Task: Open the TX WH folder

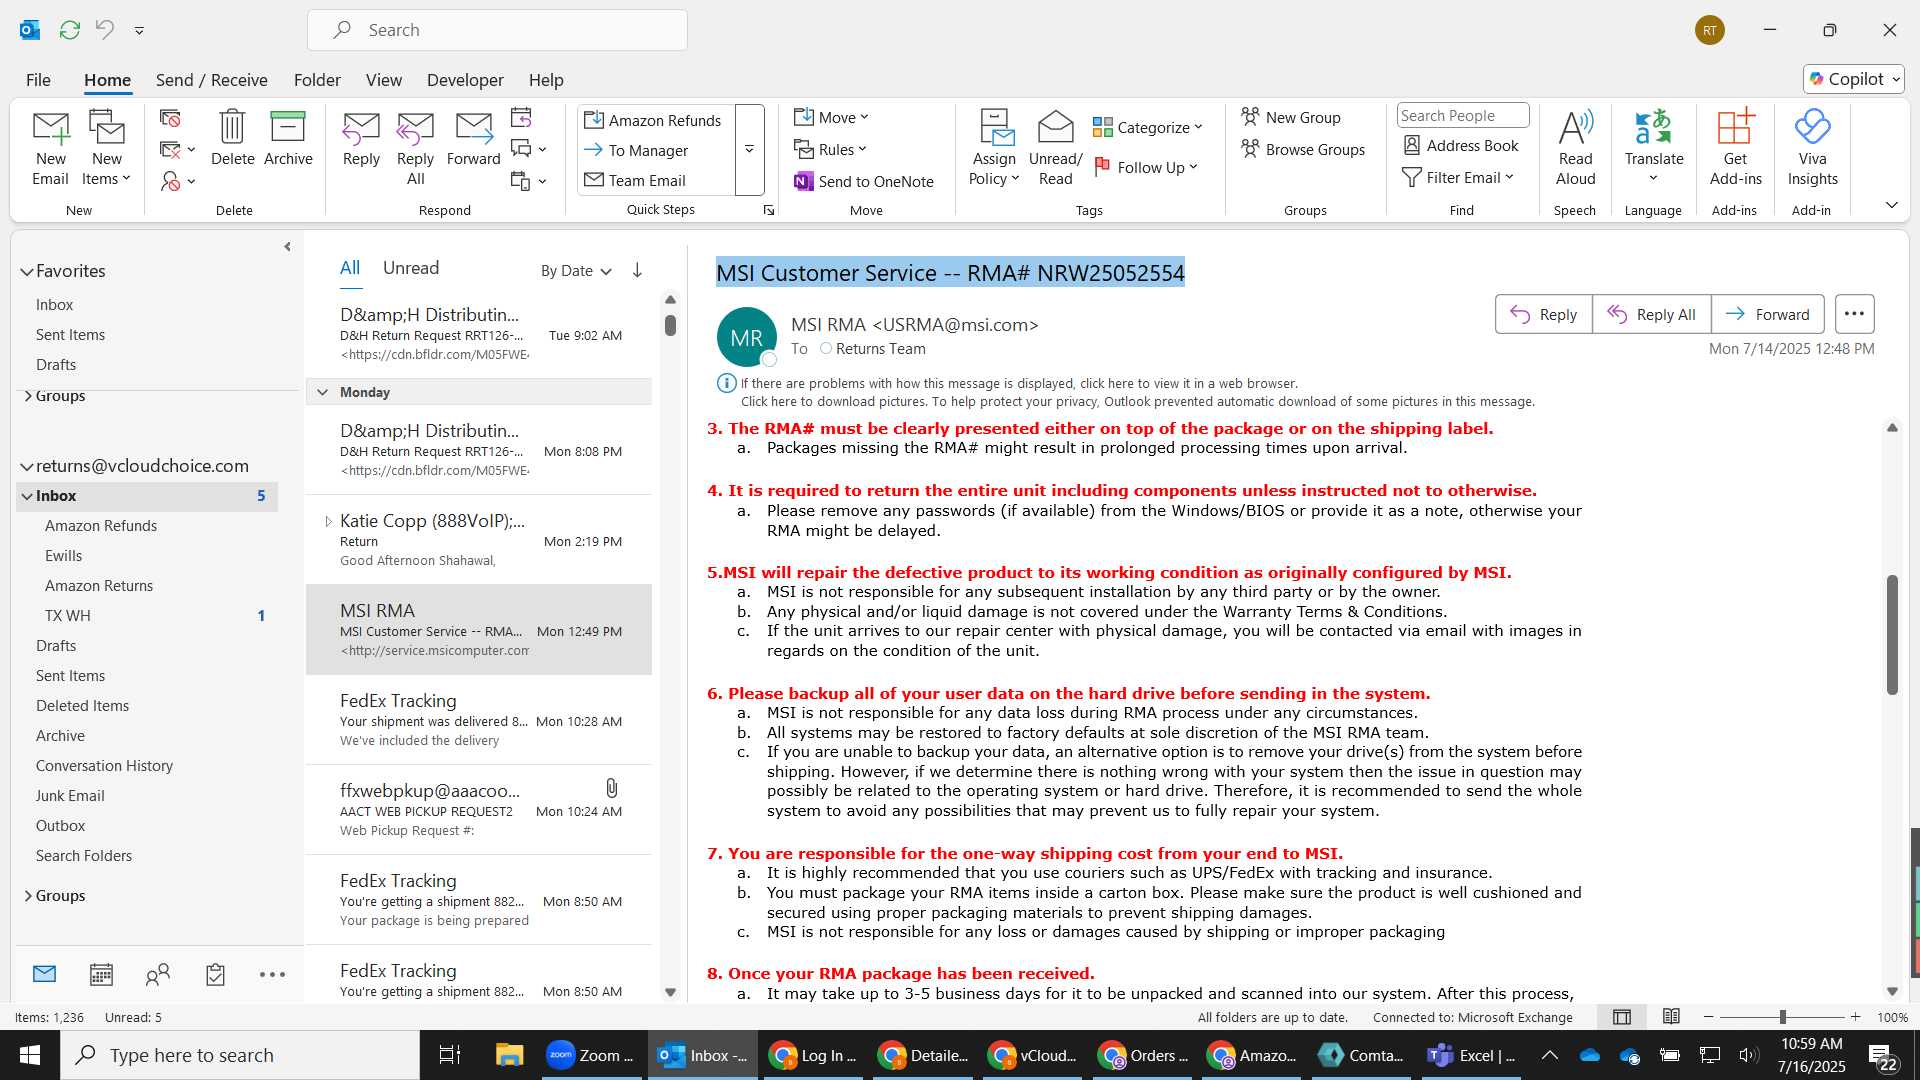Action: coord(68,616)
